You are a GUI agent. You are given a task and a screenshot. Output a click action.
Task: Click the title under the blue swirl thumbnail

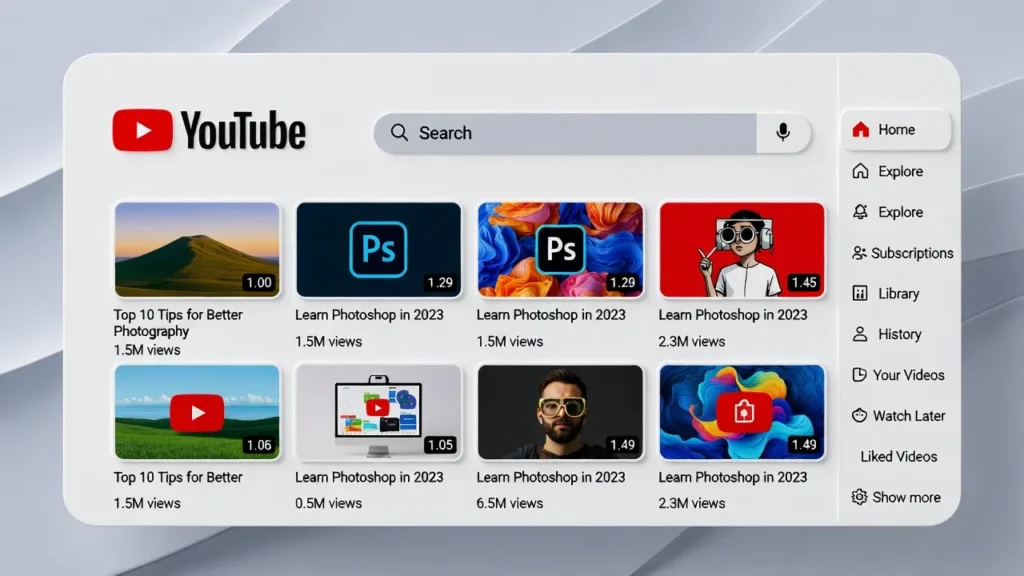click(x=733, y=477)
